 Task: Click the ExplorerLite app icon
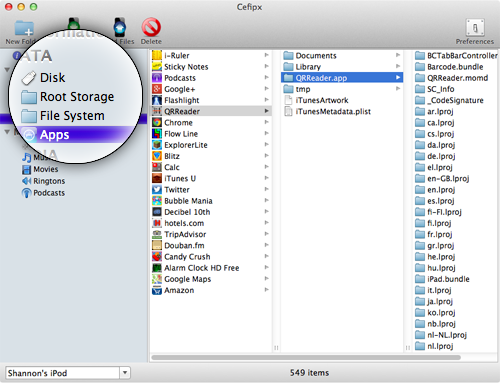click(157, 145)
